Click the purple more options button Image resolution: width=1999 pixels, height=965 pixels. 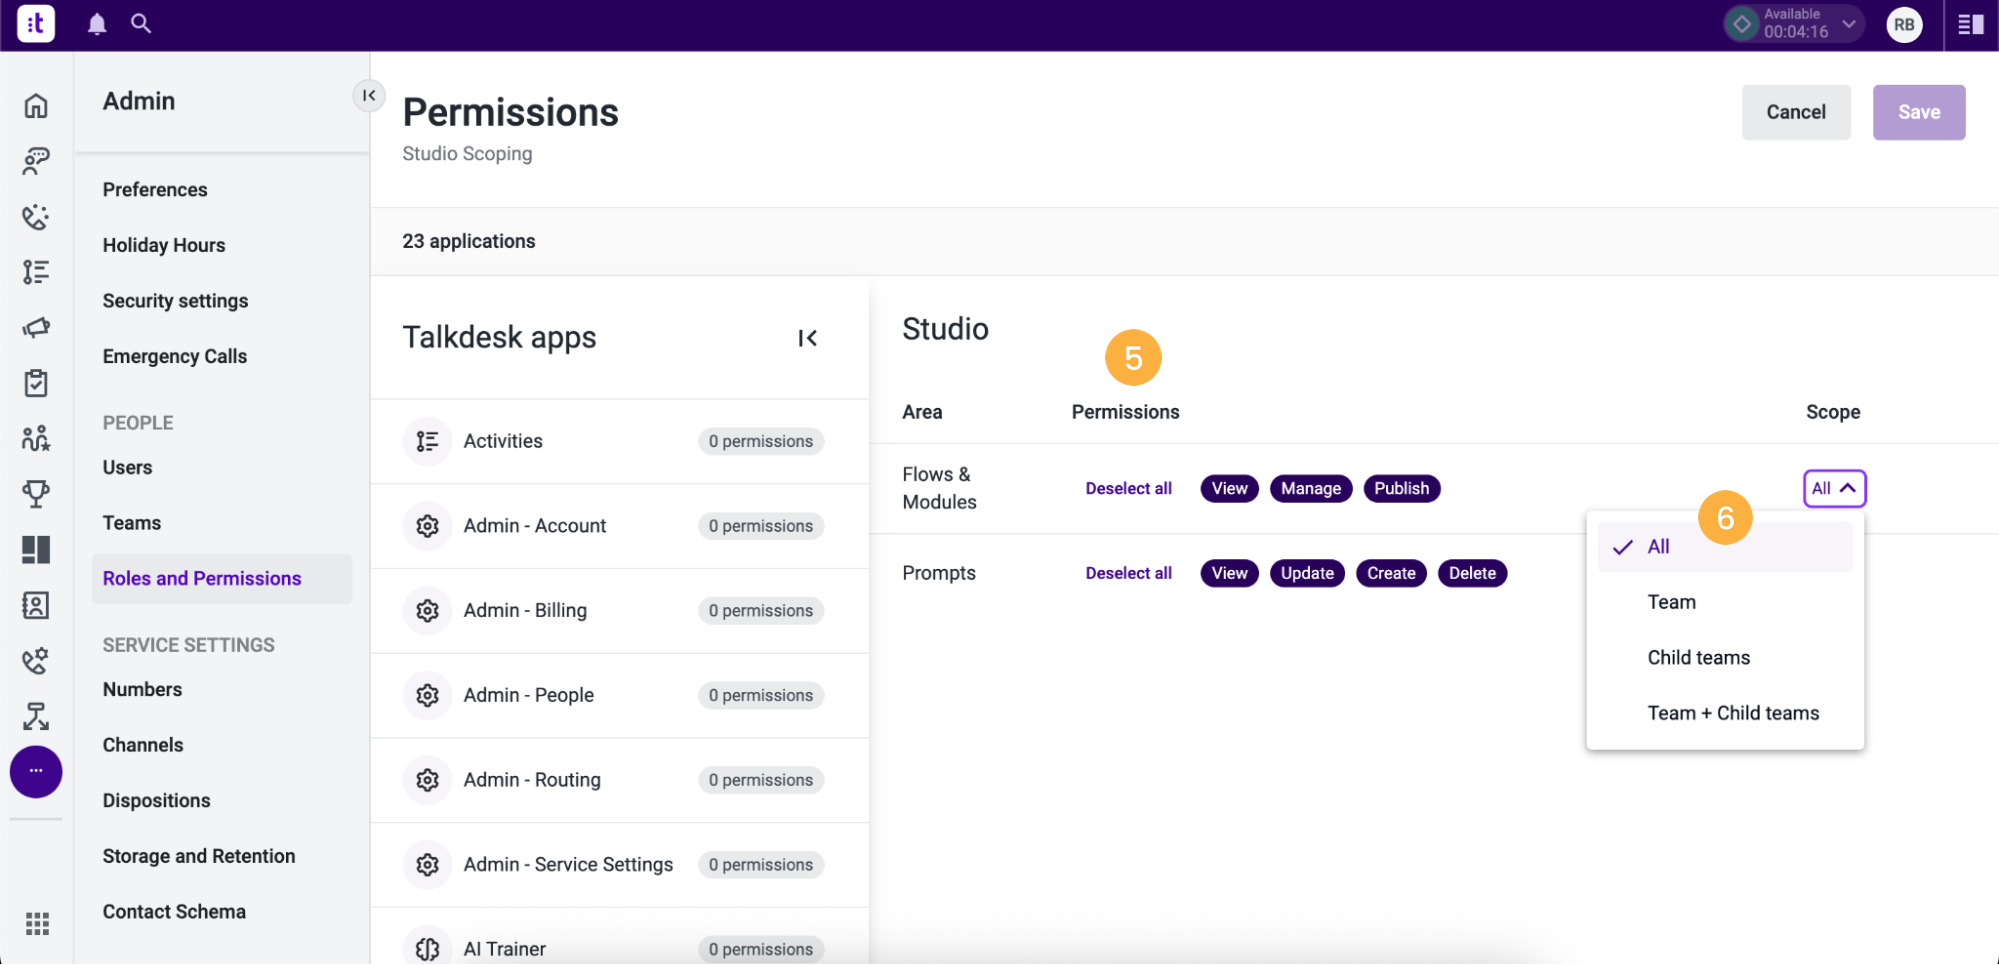click(36, 772)
